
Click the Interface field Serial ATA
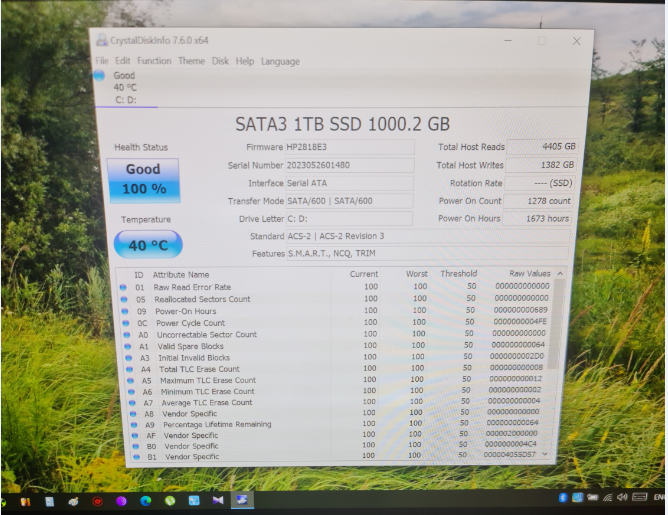click(x=349, y=183)
